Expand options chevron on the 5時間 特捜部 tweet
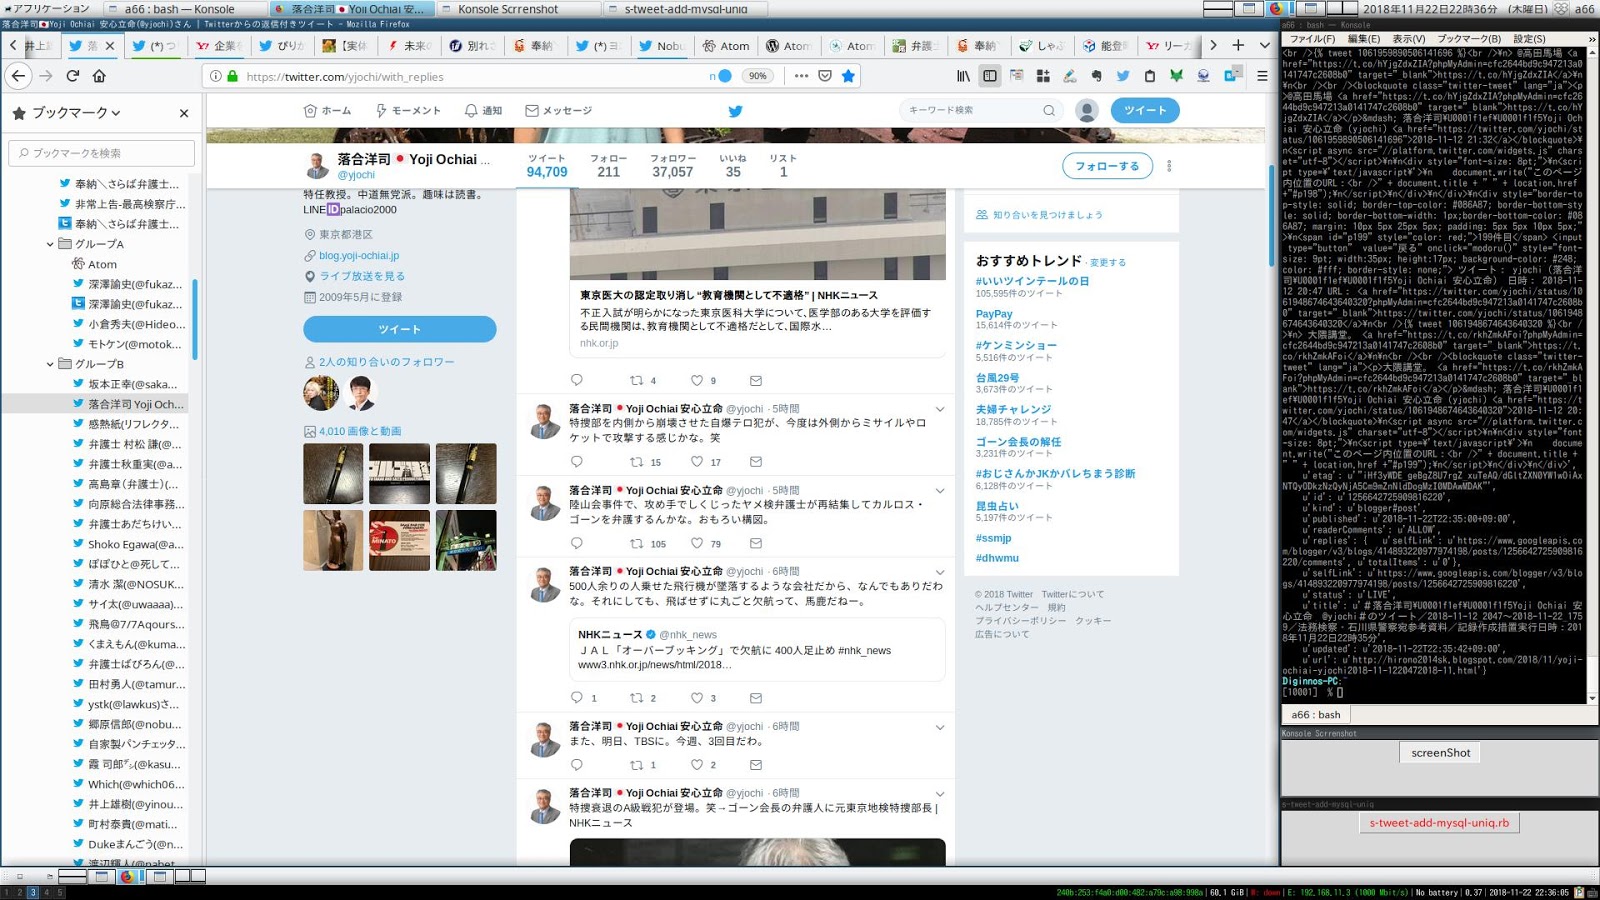The image size is (1600, 900). (x=940, y=409)
